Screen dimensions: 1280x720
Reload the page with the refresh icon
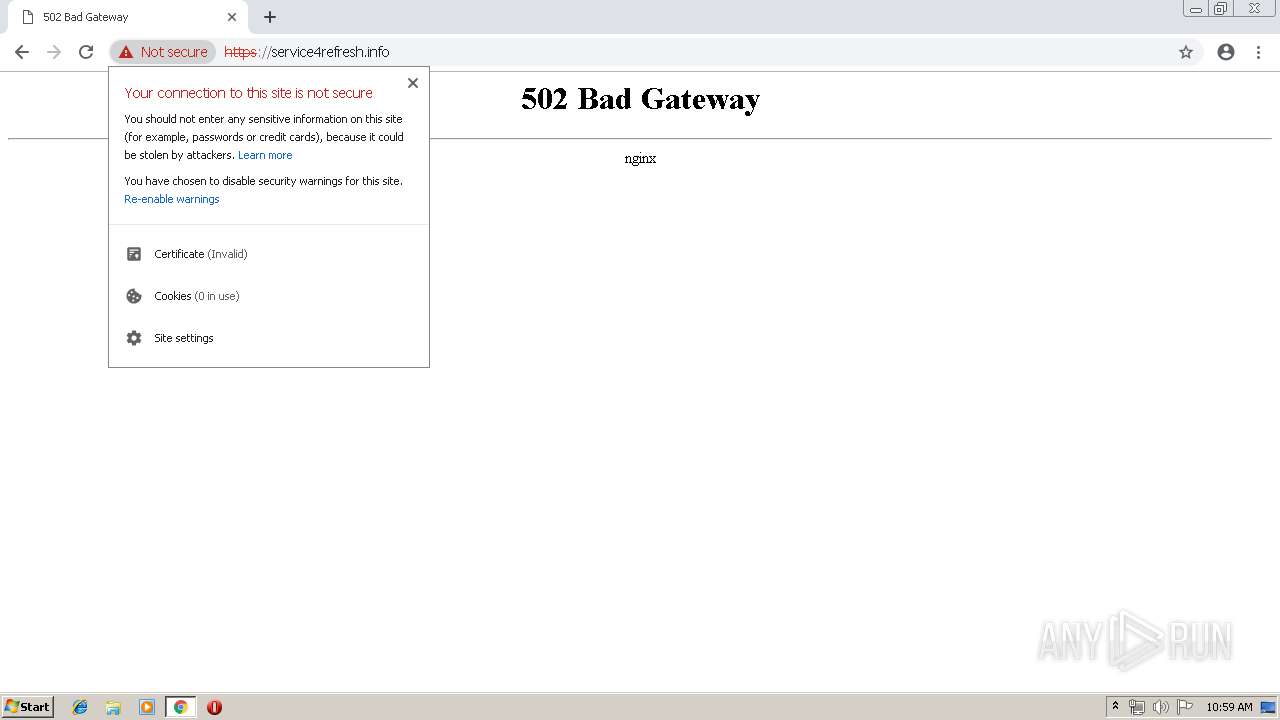[86, 52]
